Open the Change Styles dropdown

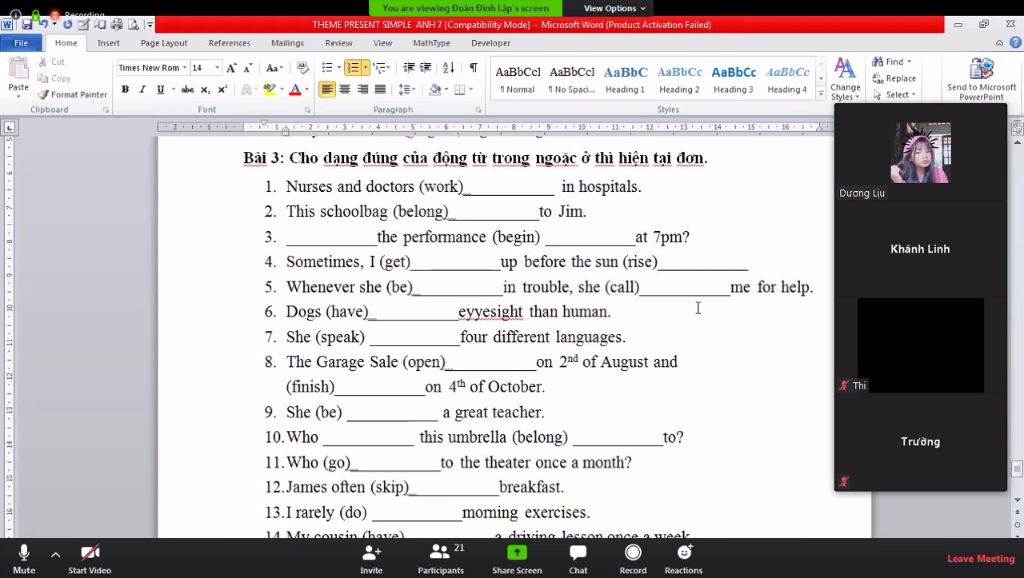tap(844, 79)
